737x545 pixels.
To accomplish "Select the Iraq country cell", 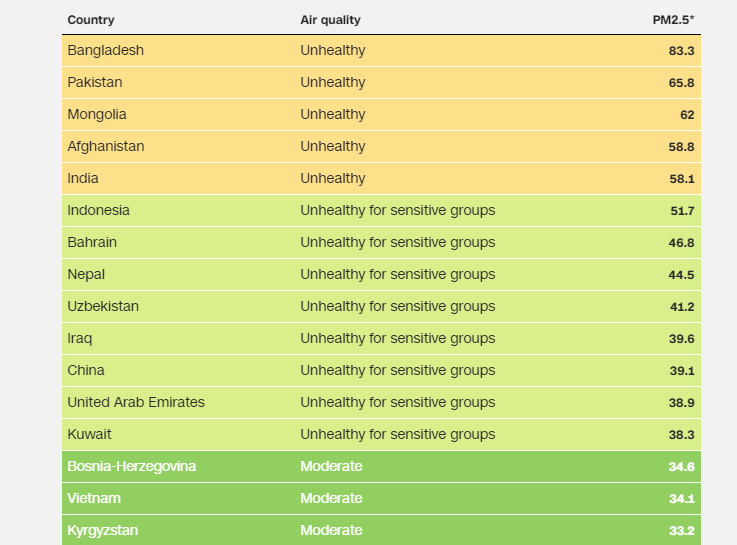I will tap(79, 338).
